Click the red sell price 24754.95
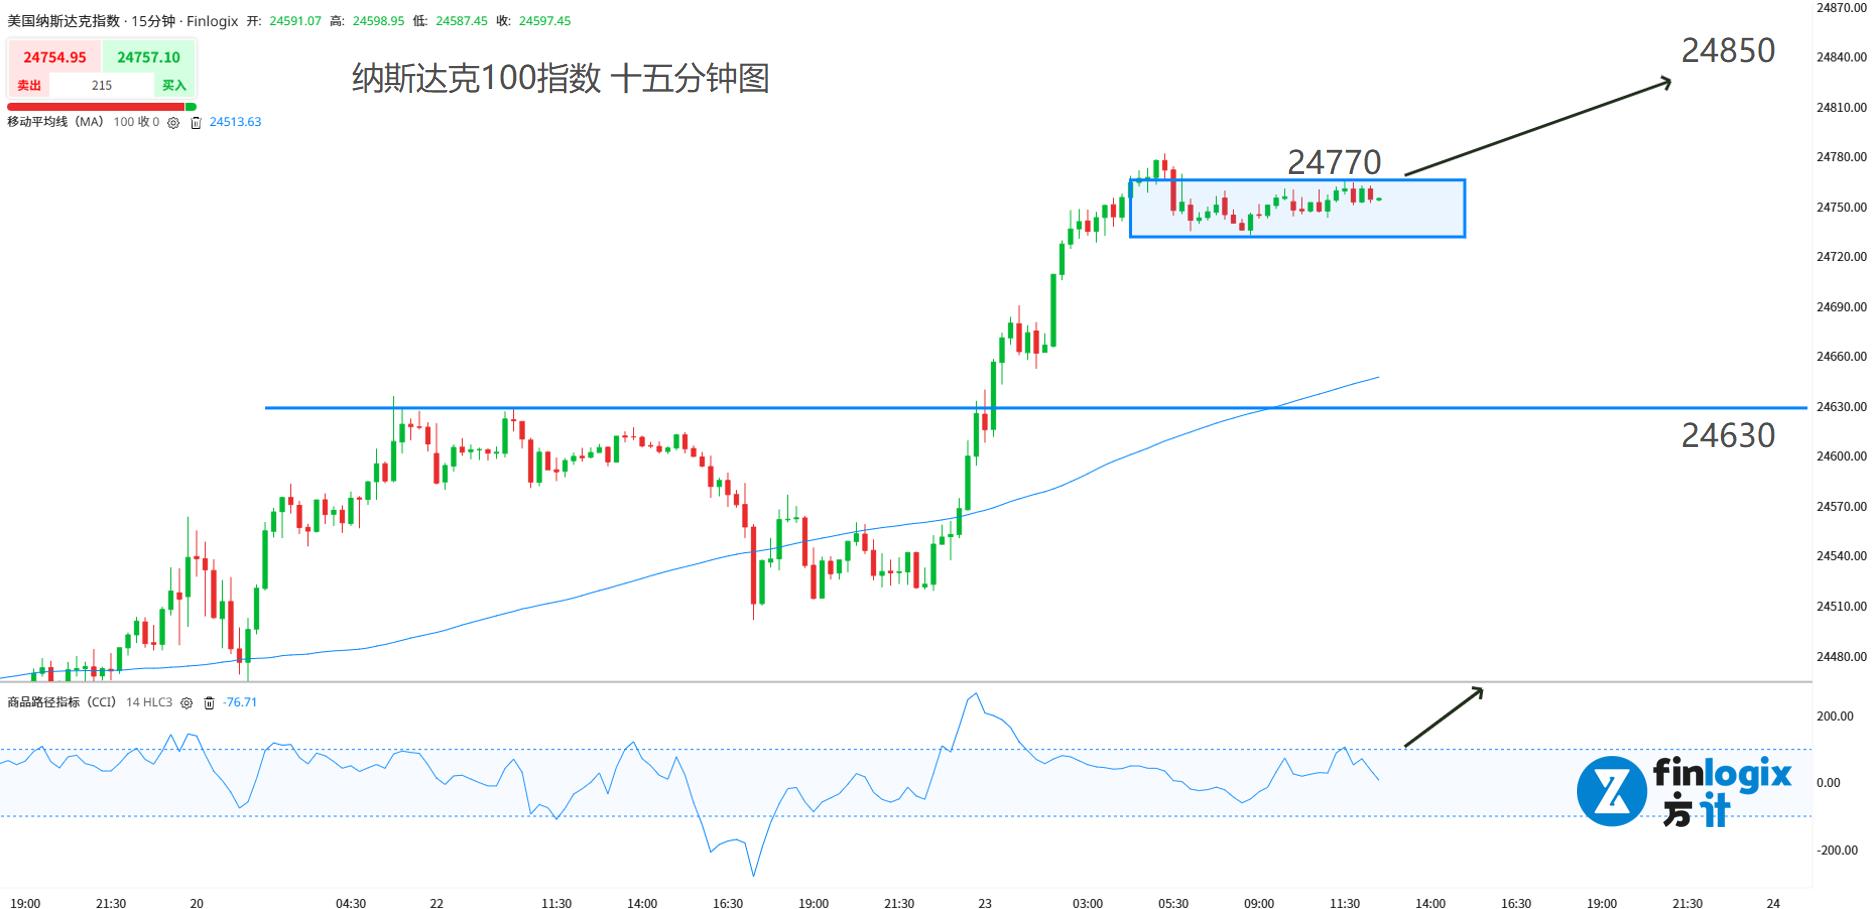The height and width of the screenshot is (909, 1874). 55,58
